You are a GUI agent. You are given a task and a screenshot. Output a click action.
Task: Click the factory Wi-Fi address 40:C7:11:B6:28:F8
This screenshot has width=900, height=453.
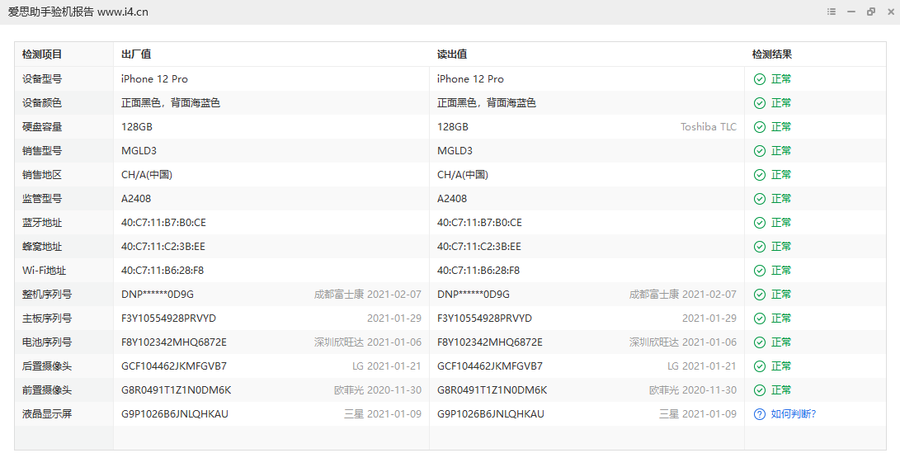pos(163,270)
